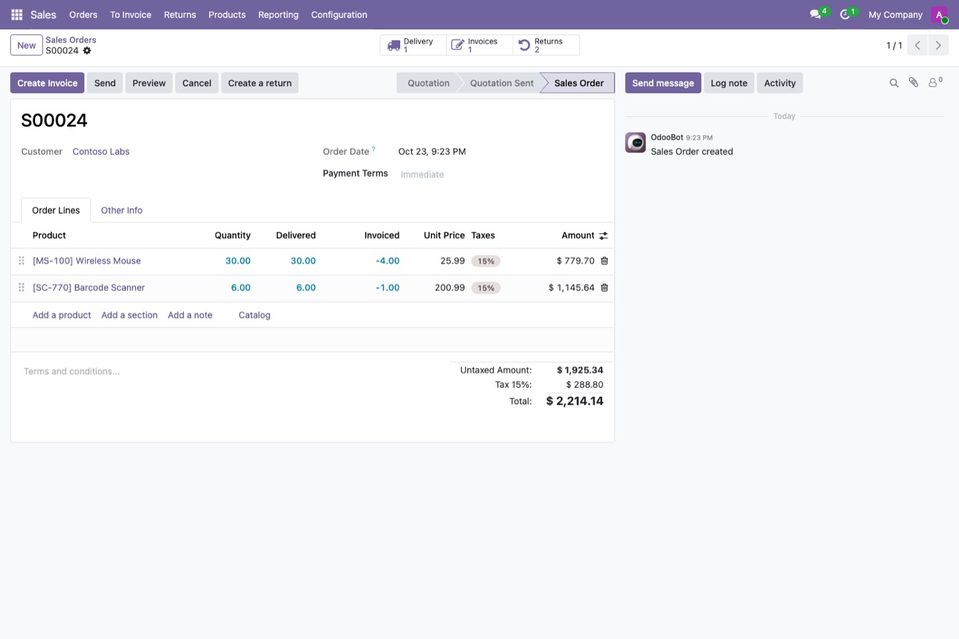Click Add a note link

pyautogui.click(x=190, y=315)
